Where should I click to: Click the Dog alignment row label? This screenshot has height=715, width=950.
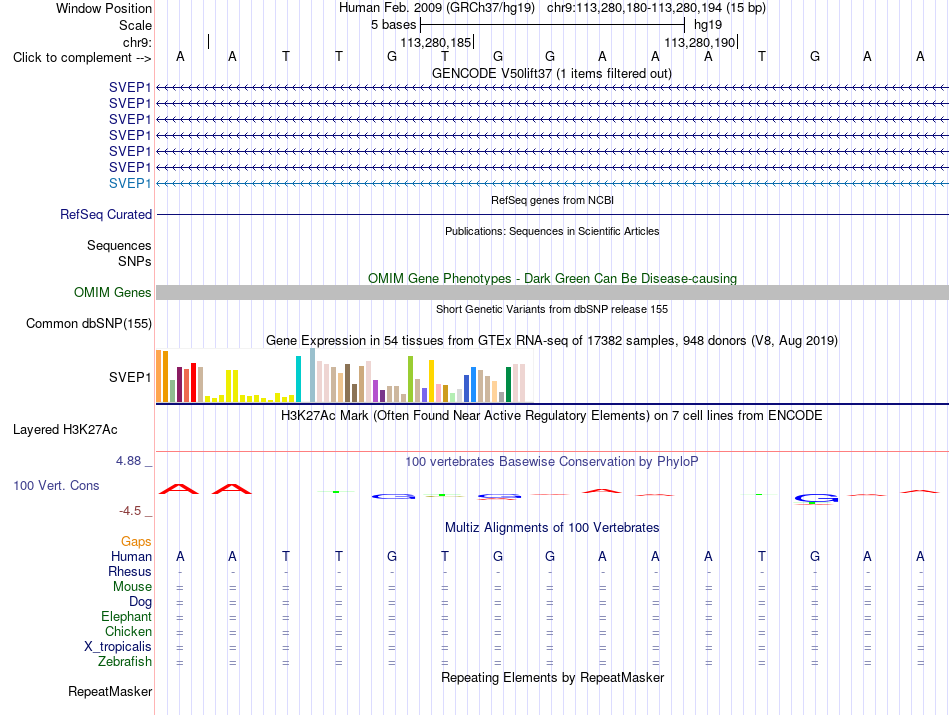coord(140,602)
